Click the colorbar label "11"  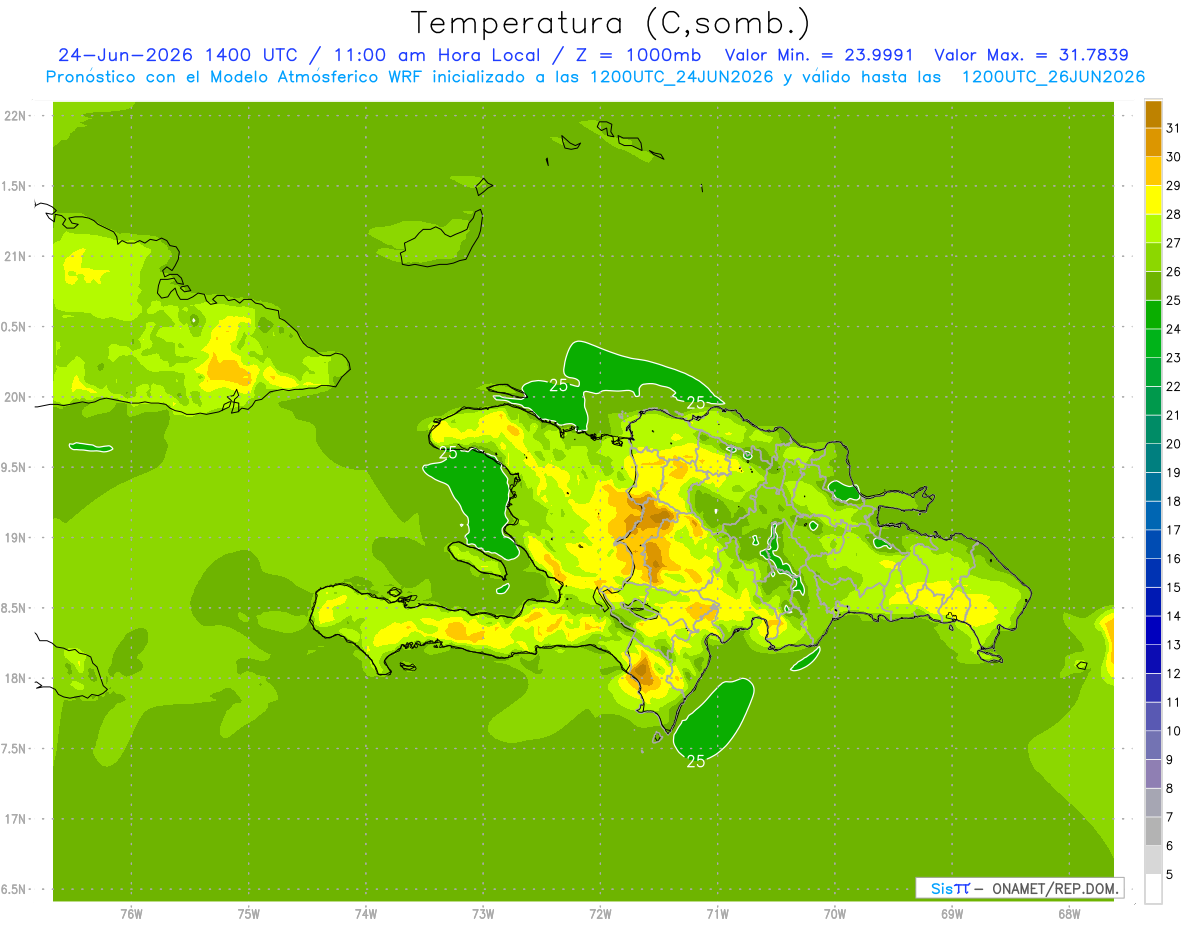point(1174,703)
